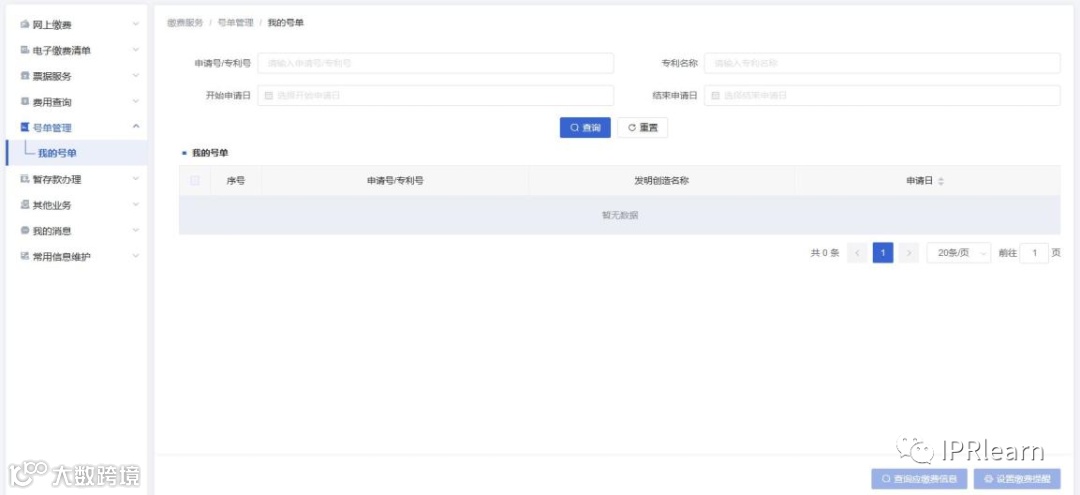Click the 电子缴费清单 sidebar icon
The width and height of the screenshot is (1080, 495).
(25, 50)
